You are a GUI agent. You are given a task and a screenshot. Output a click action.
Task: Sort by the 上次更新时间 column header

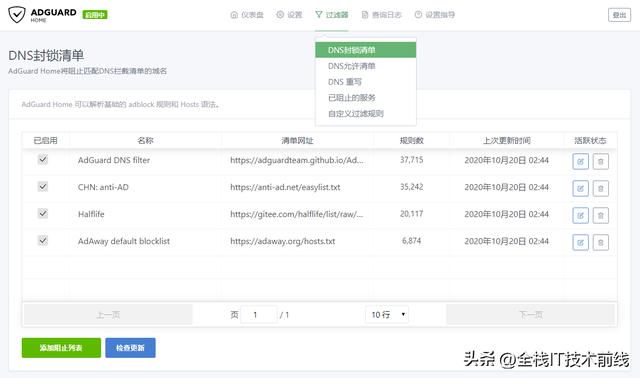507,140
